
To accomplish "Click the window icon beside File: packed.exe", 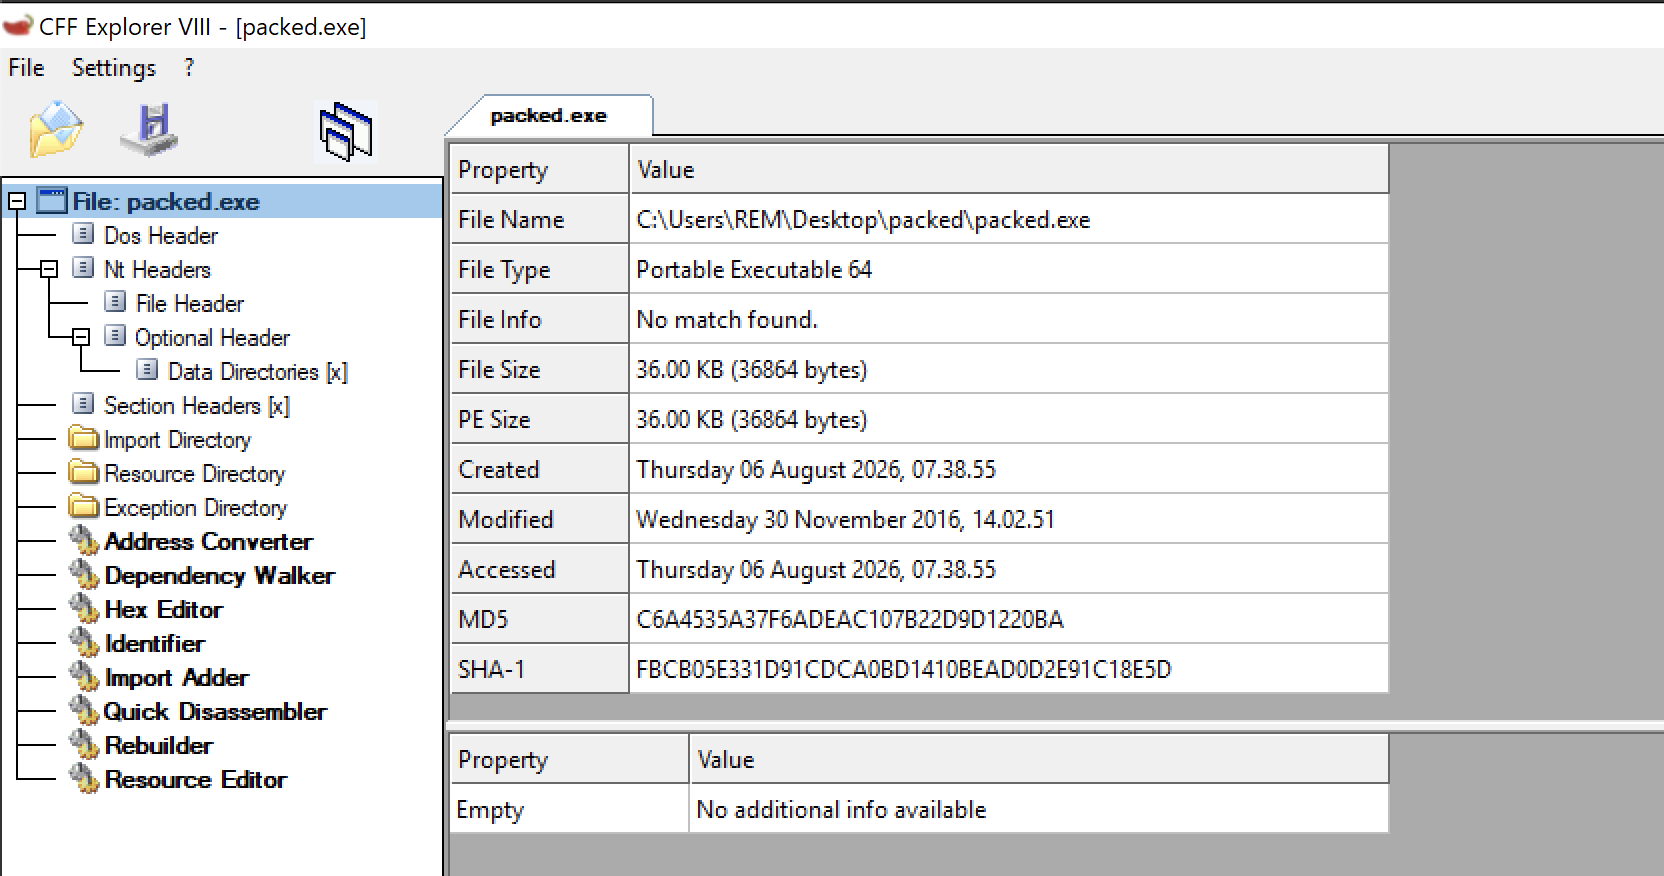I will [x=52, y=201].
